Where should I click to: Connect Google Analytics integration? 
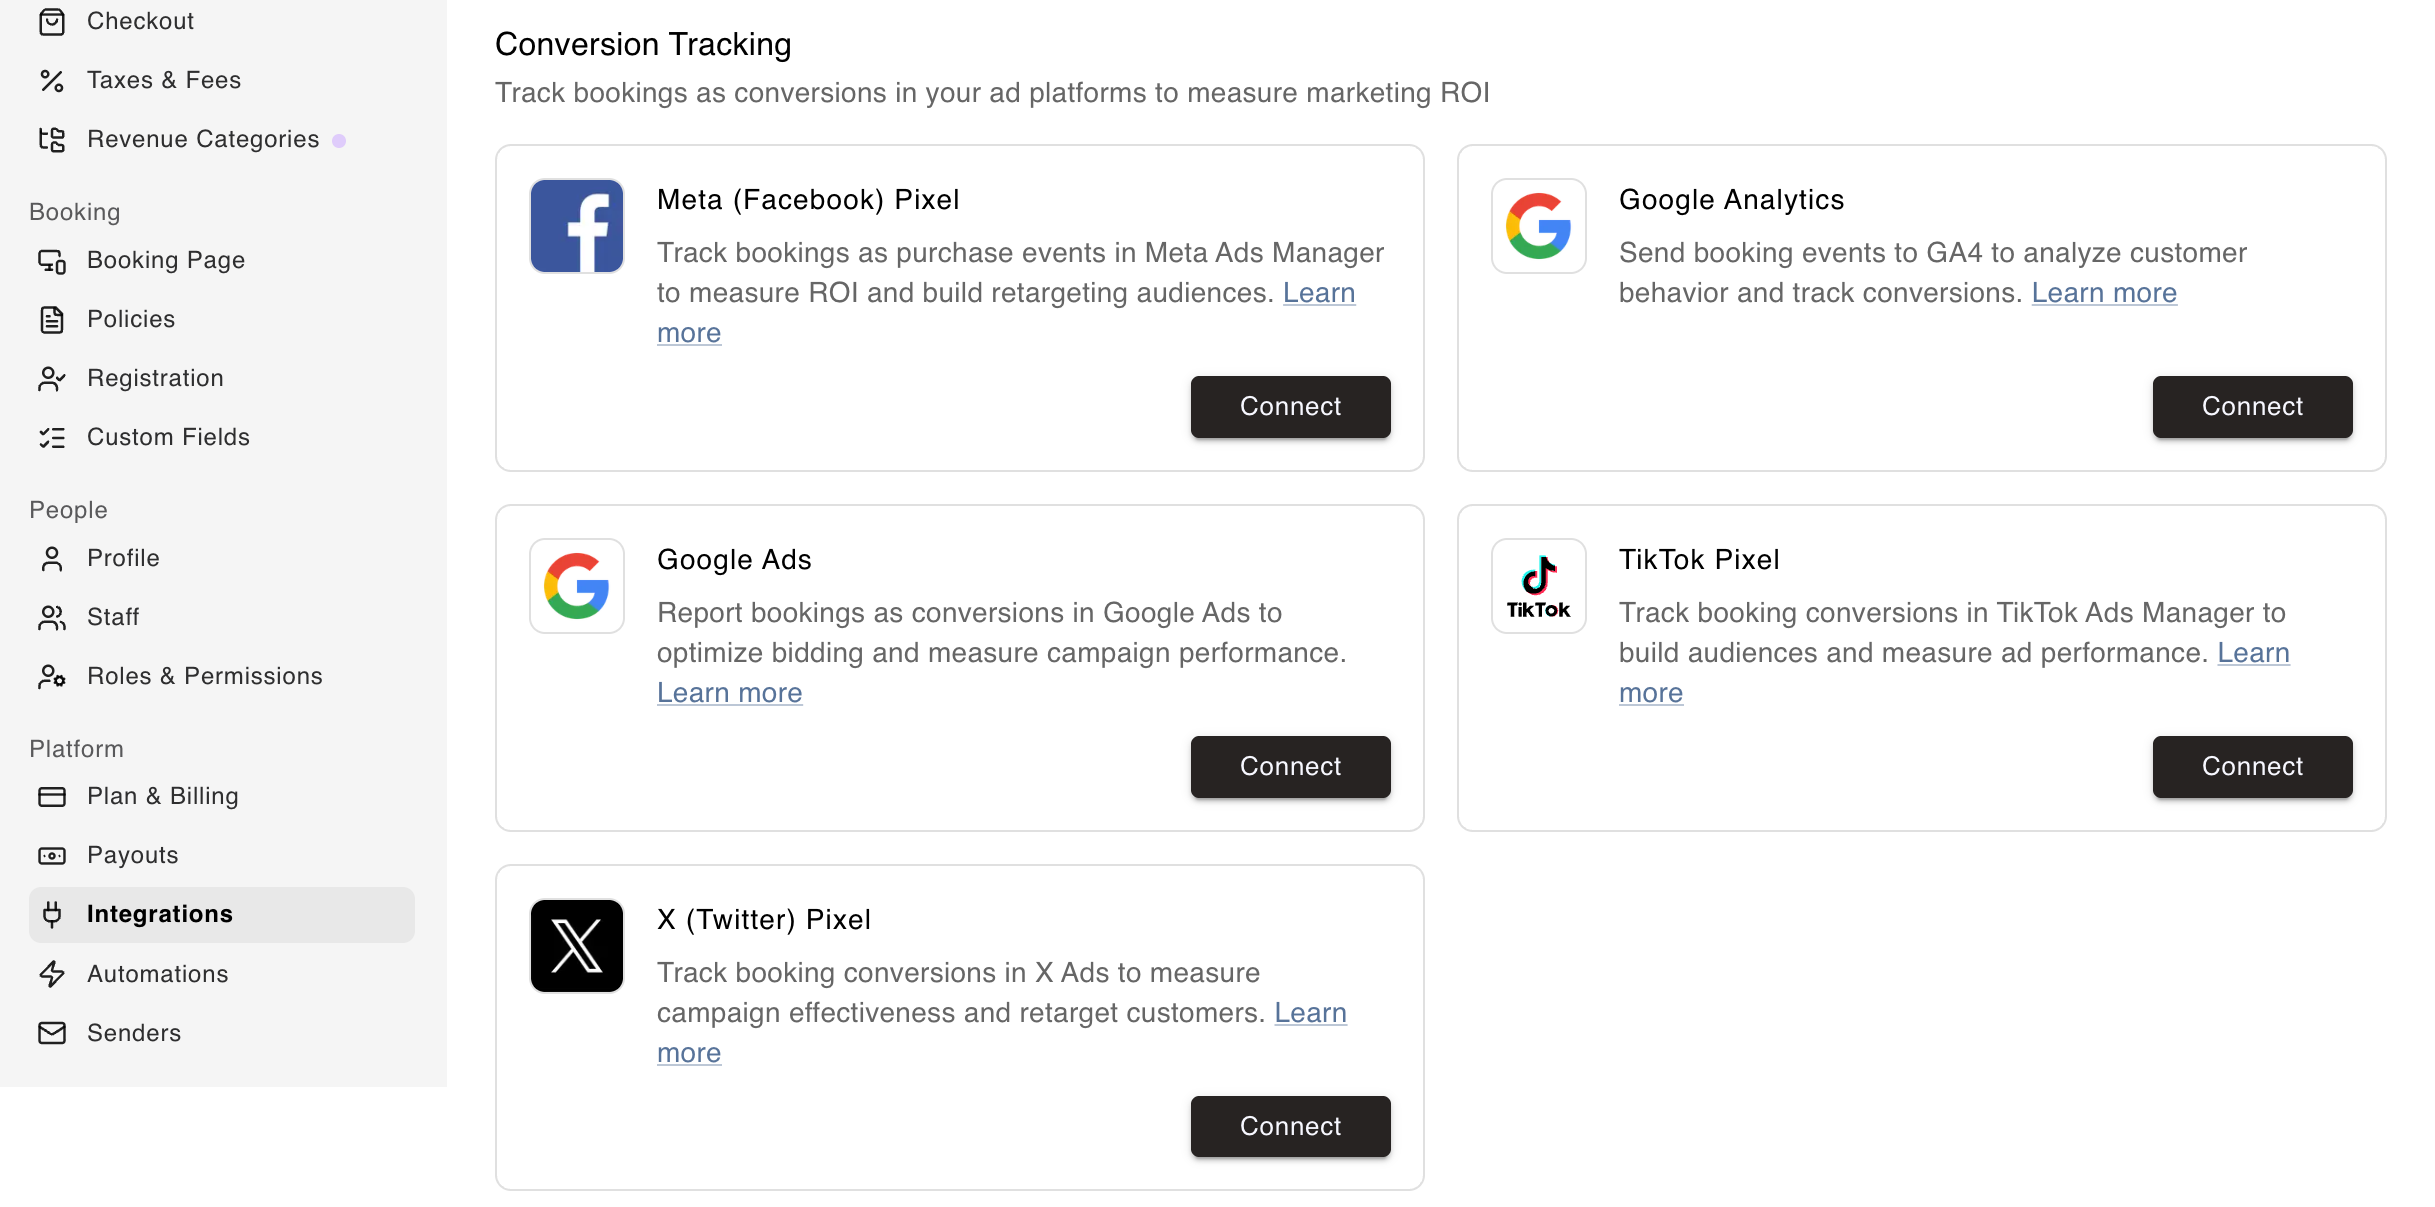[x=2252, y=407]
